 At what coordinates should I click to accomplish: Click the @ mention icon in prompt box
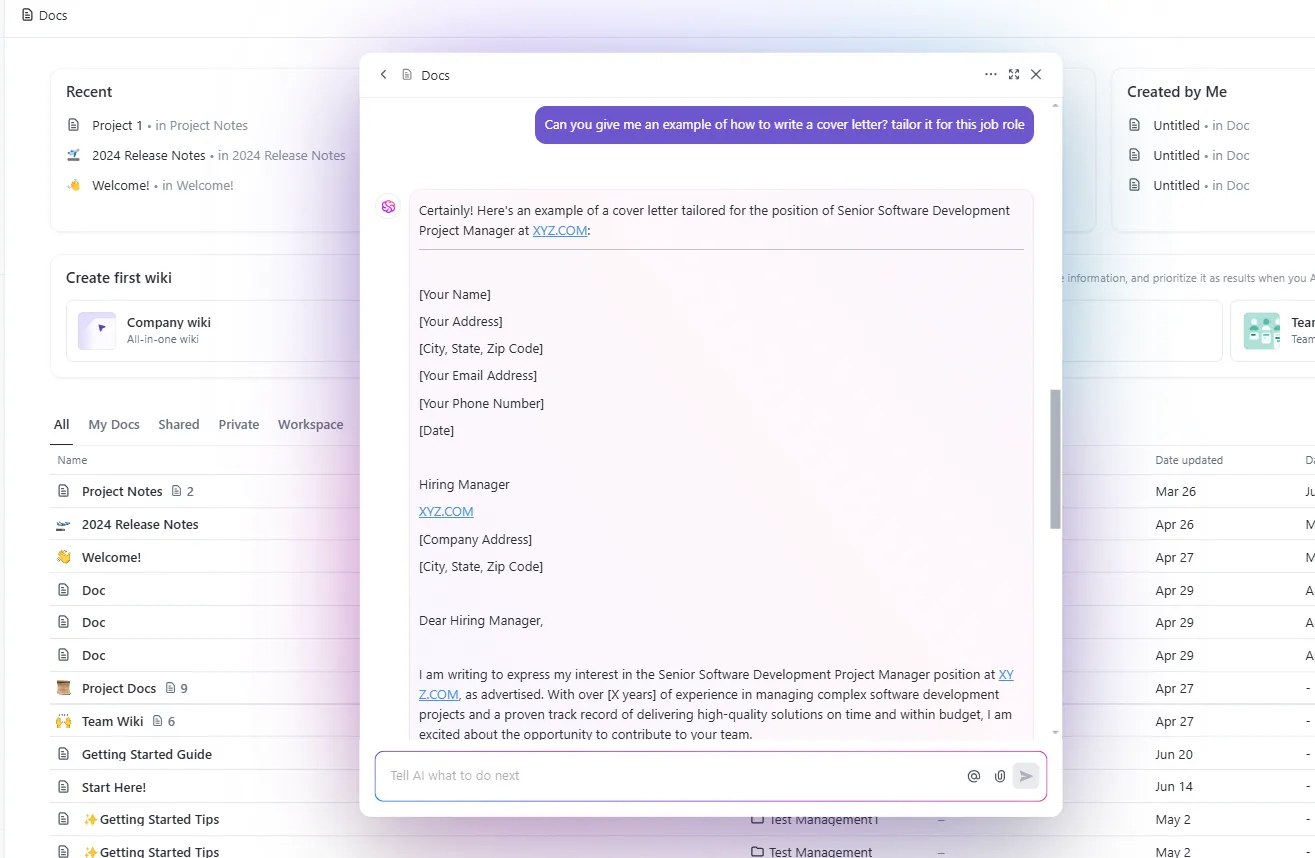[973, 776]
